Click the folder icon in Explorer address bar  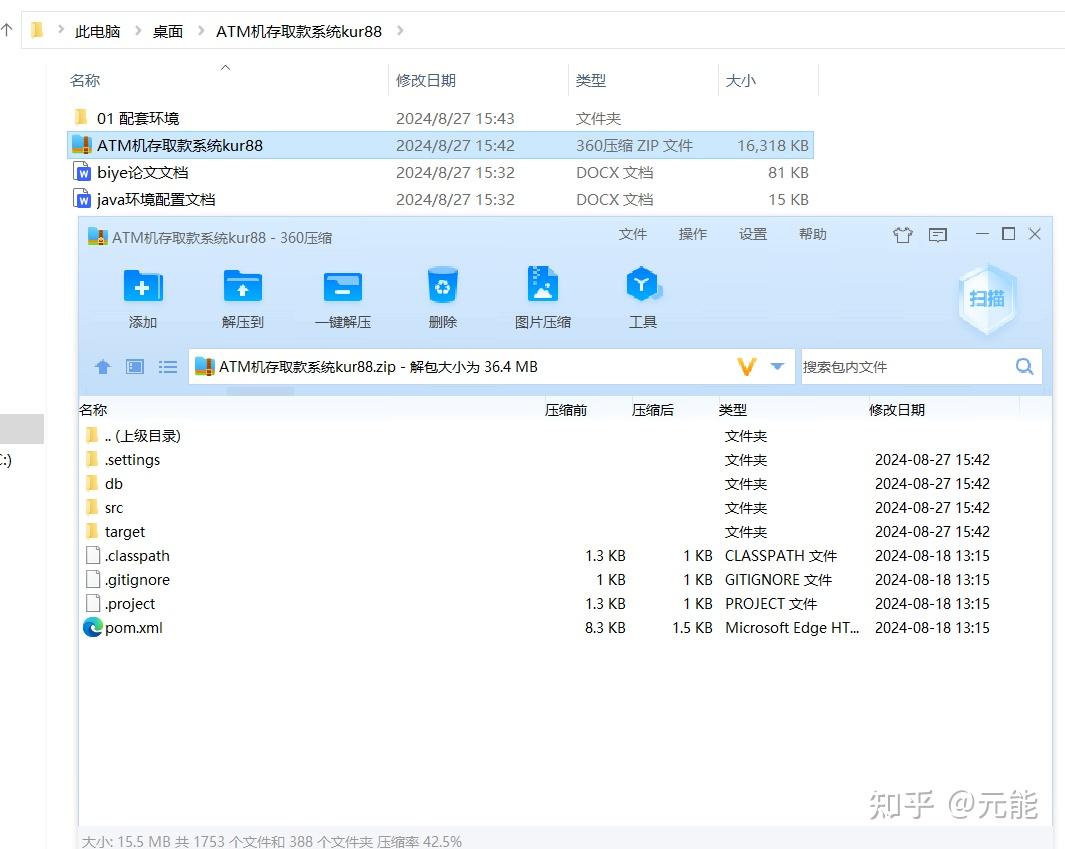tap(37, 30)
